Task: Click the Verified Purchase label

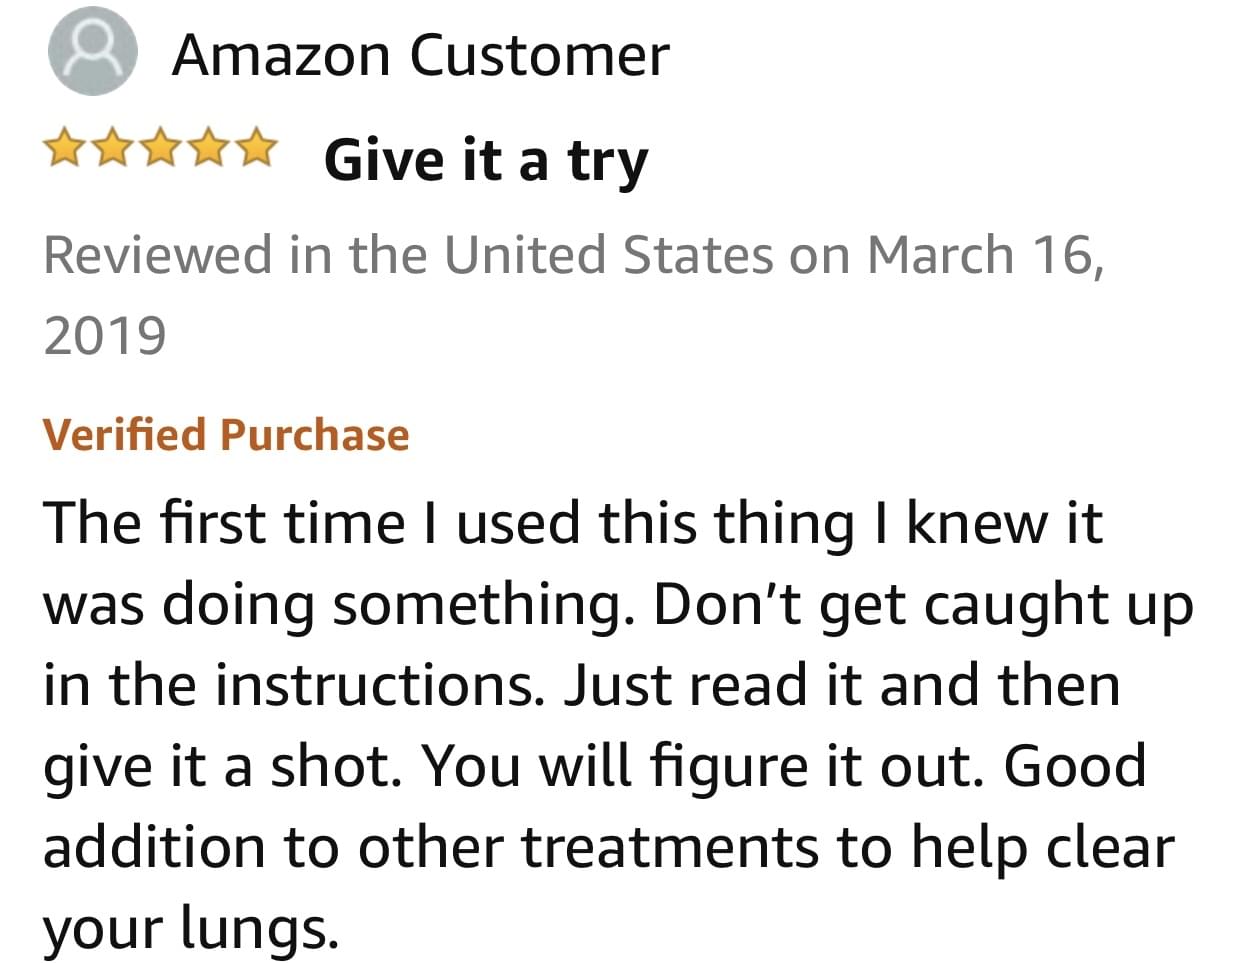Action: click(x=226, y=435)
